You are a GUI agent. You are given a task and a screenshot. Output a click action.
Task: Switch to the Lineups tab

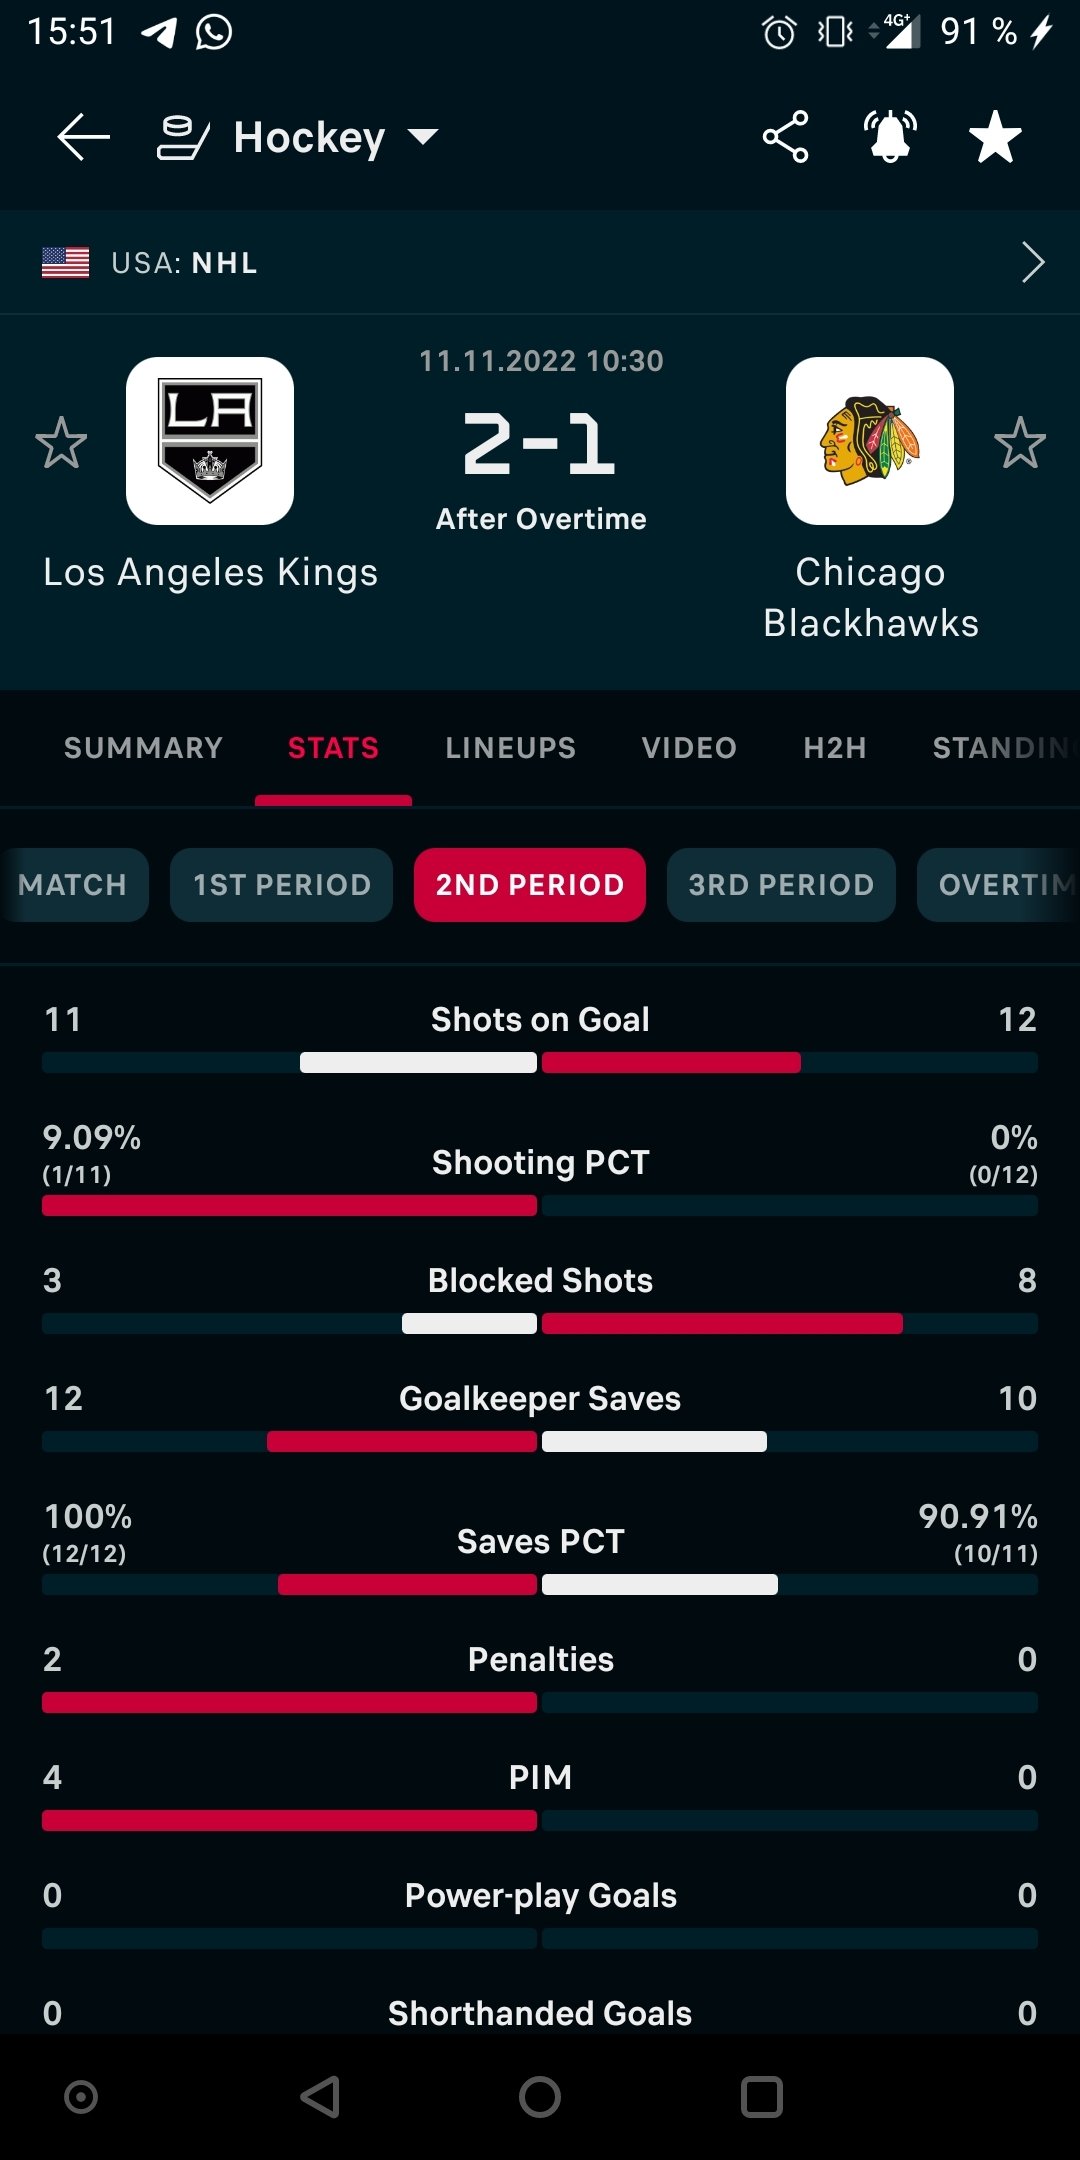coord(511,748)
